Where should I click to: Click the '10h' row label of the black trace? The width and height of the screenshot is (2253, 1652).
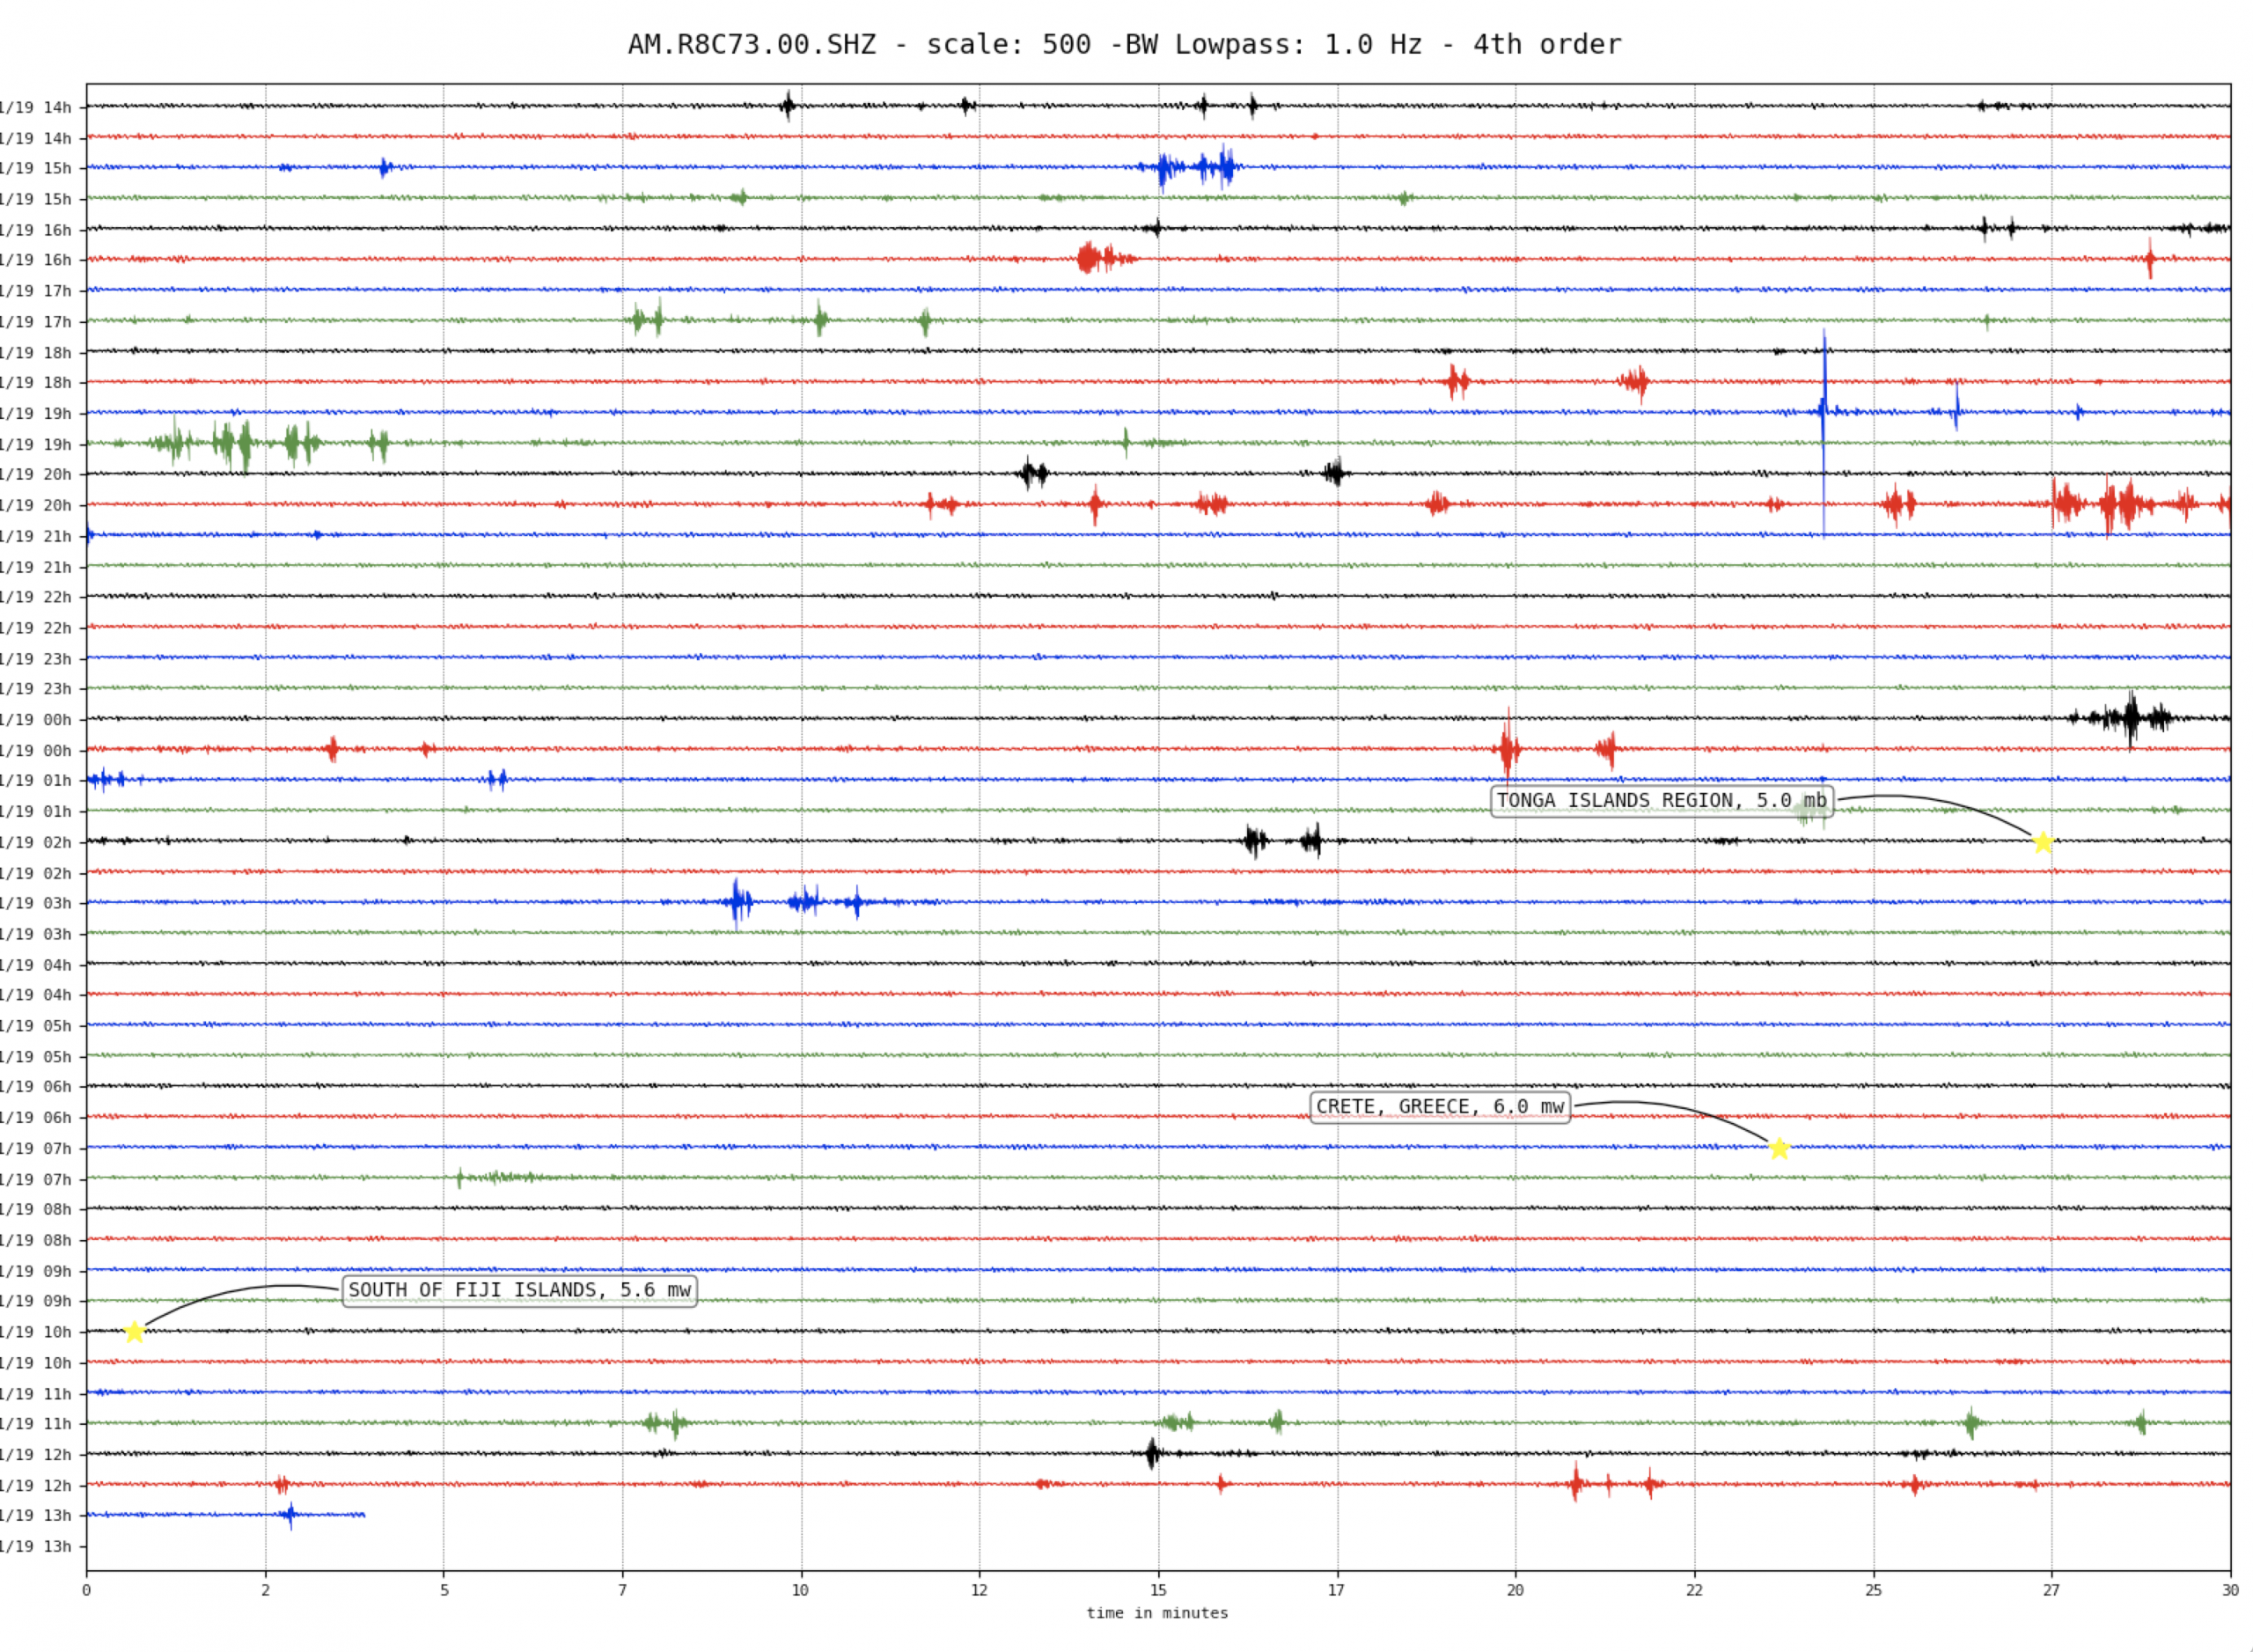pyautogui.click(x=36, y=1331)
